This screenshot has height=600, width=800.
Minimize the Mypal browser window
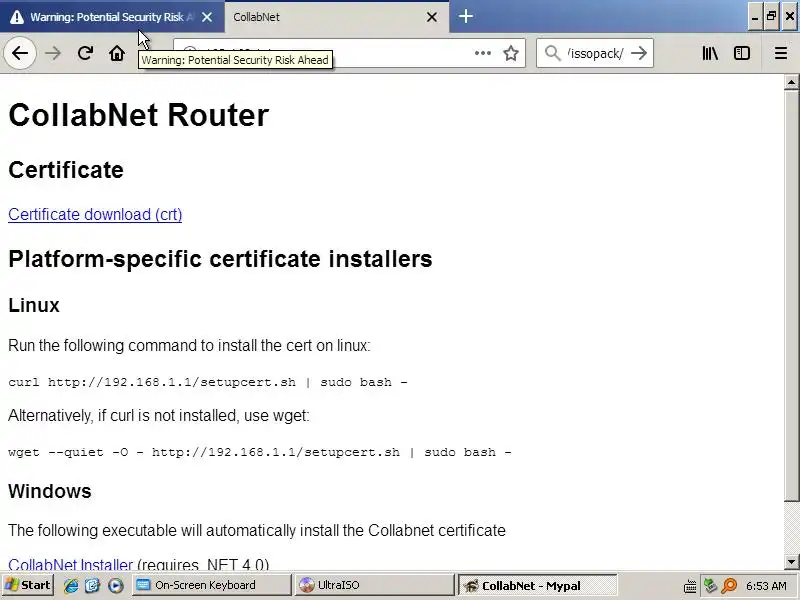coord(755,17)
